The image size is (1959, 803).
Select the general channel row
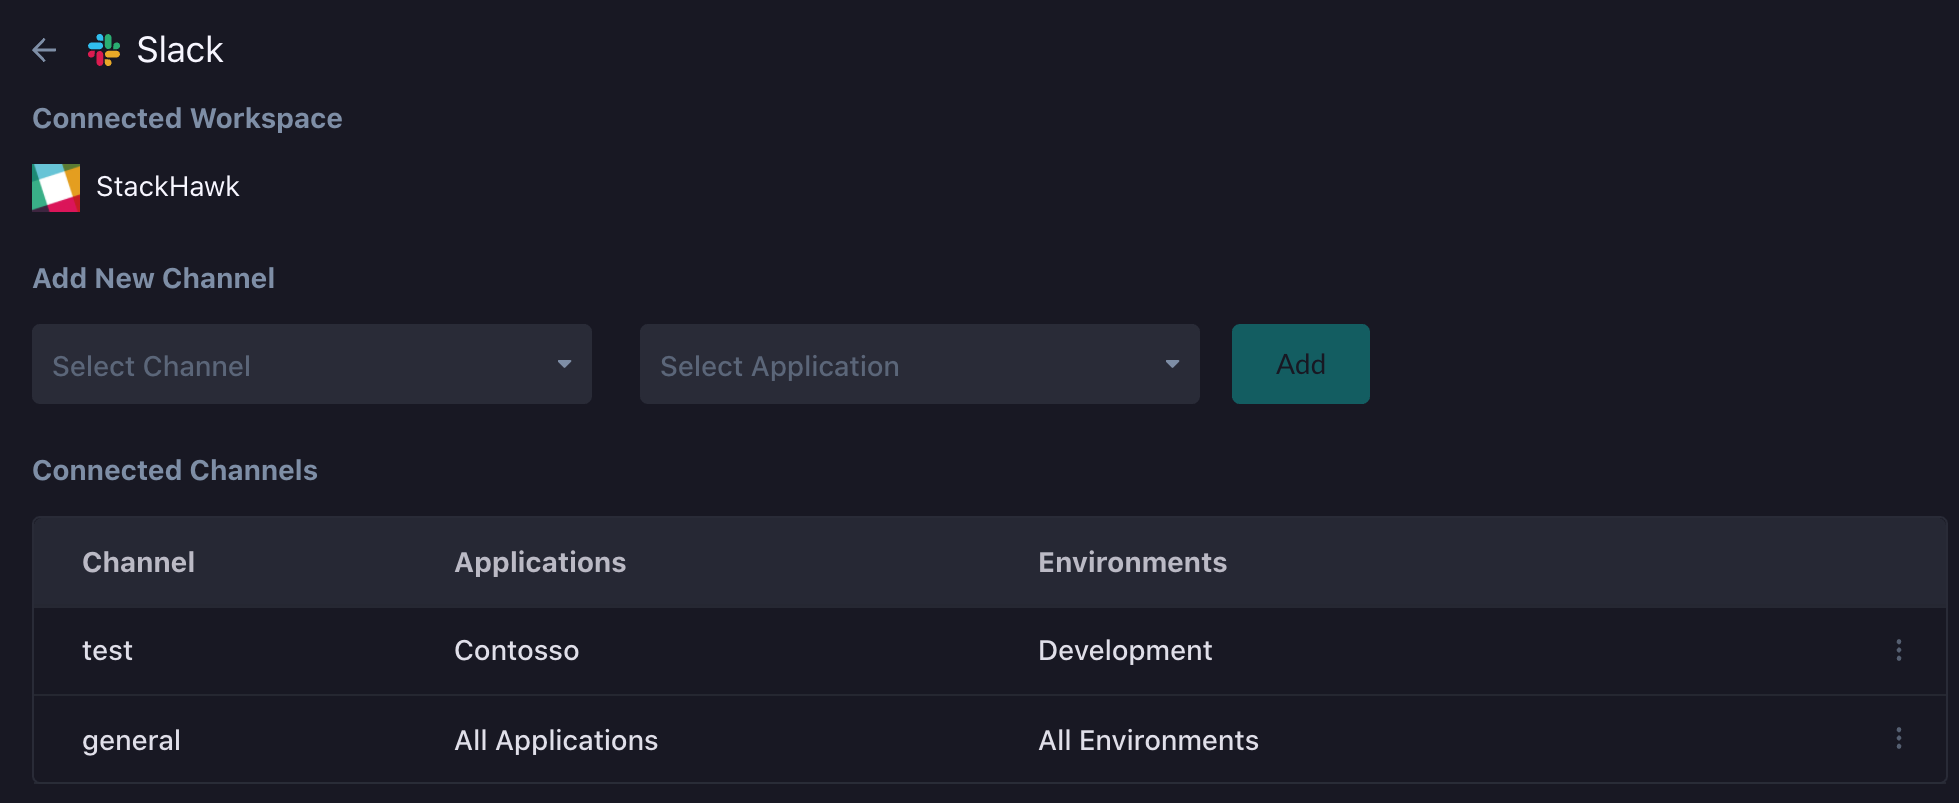pyautogui.click(x=990, y=740)
